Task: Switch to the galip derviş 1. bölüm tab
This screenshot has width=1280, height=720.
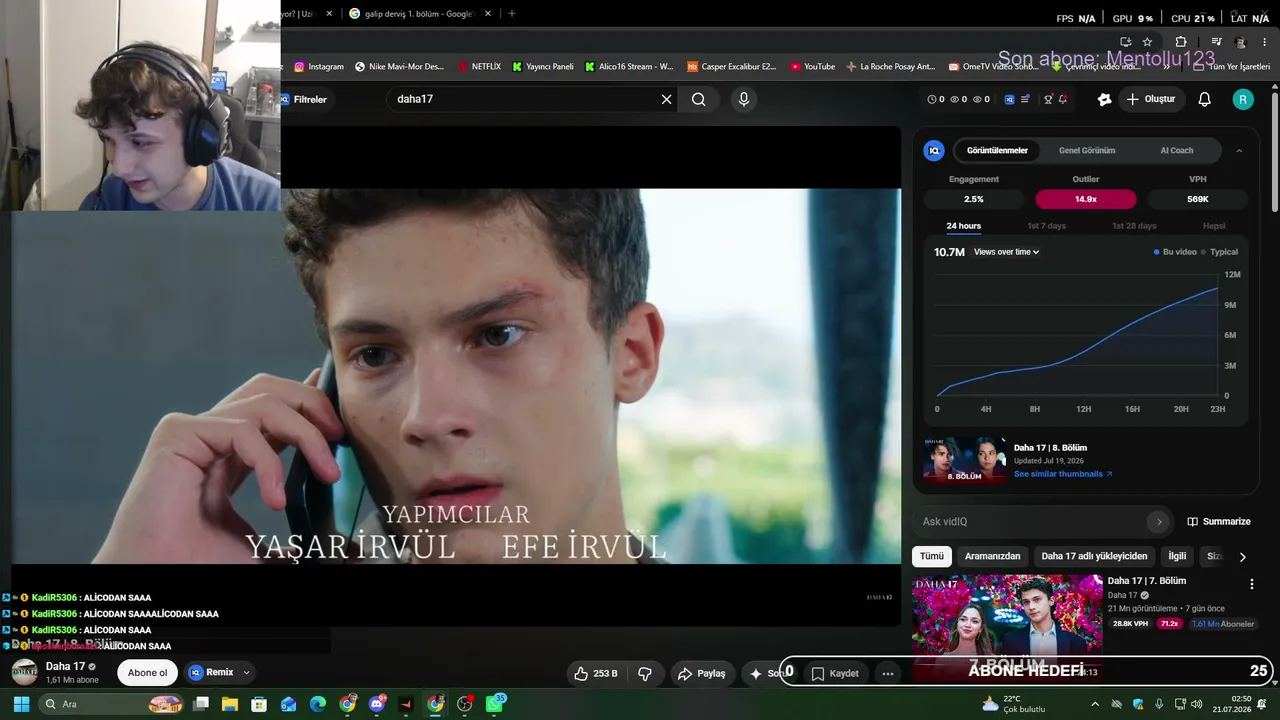Action: (418, 14)
